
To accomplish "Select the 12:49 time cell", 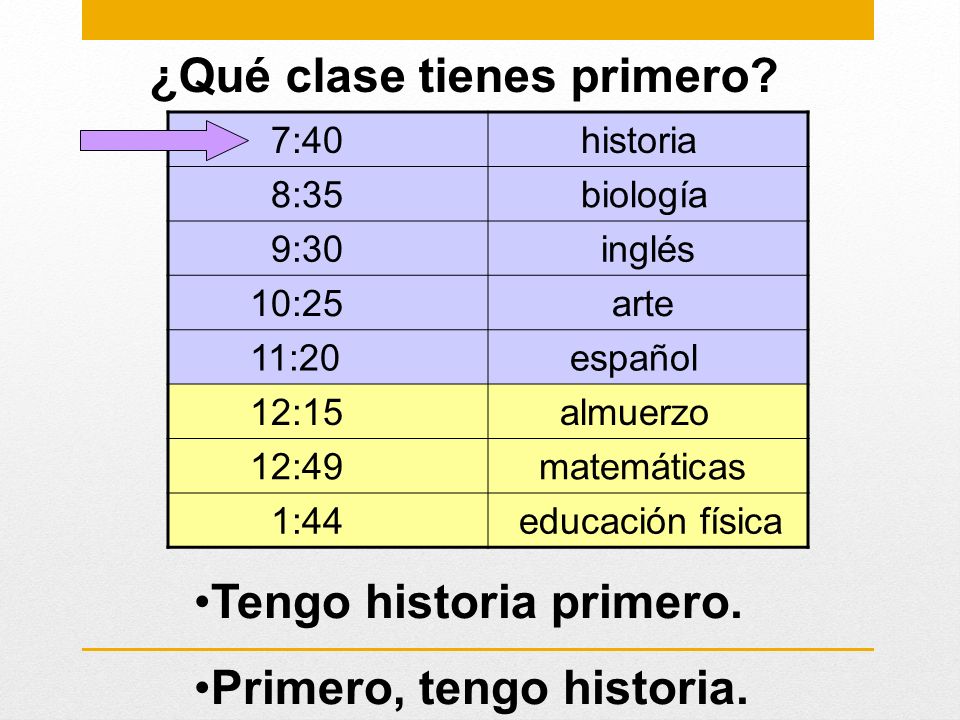I will pos(328,466).
